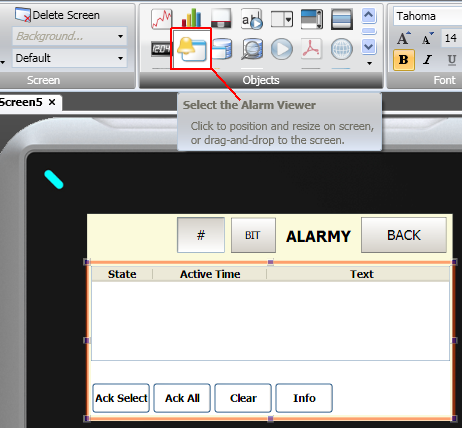Click the Ack All button

pos(182,398)
